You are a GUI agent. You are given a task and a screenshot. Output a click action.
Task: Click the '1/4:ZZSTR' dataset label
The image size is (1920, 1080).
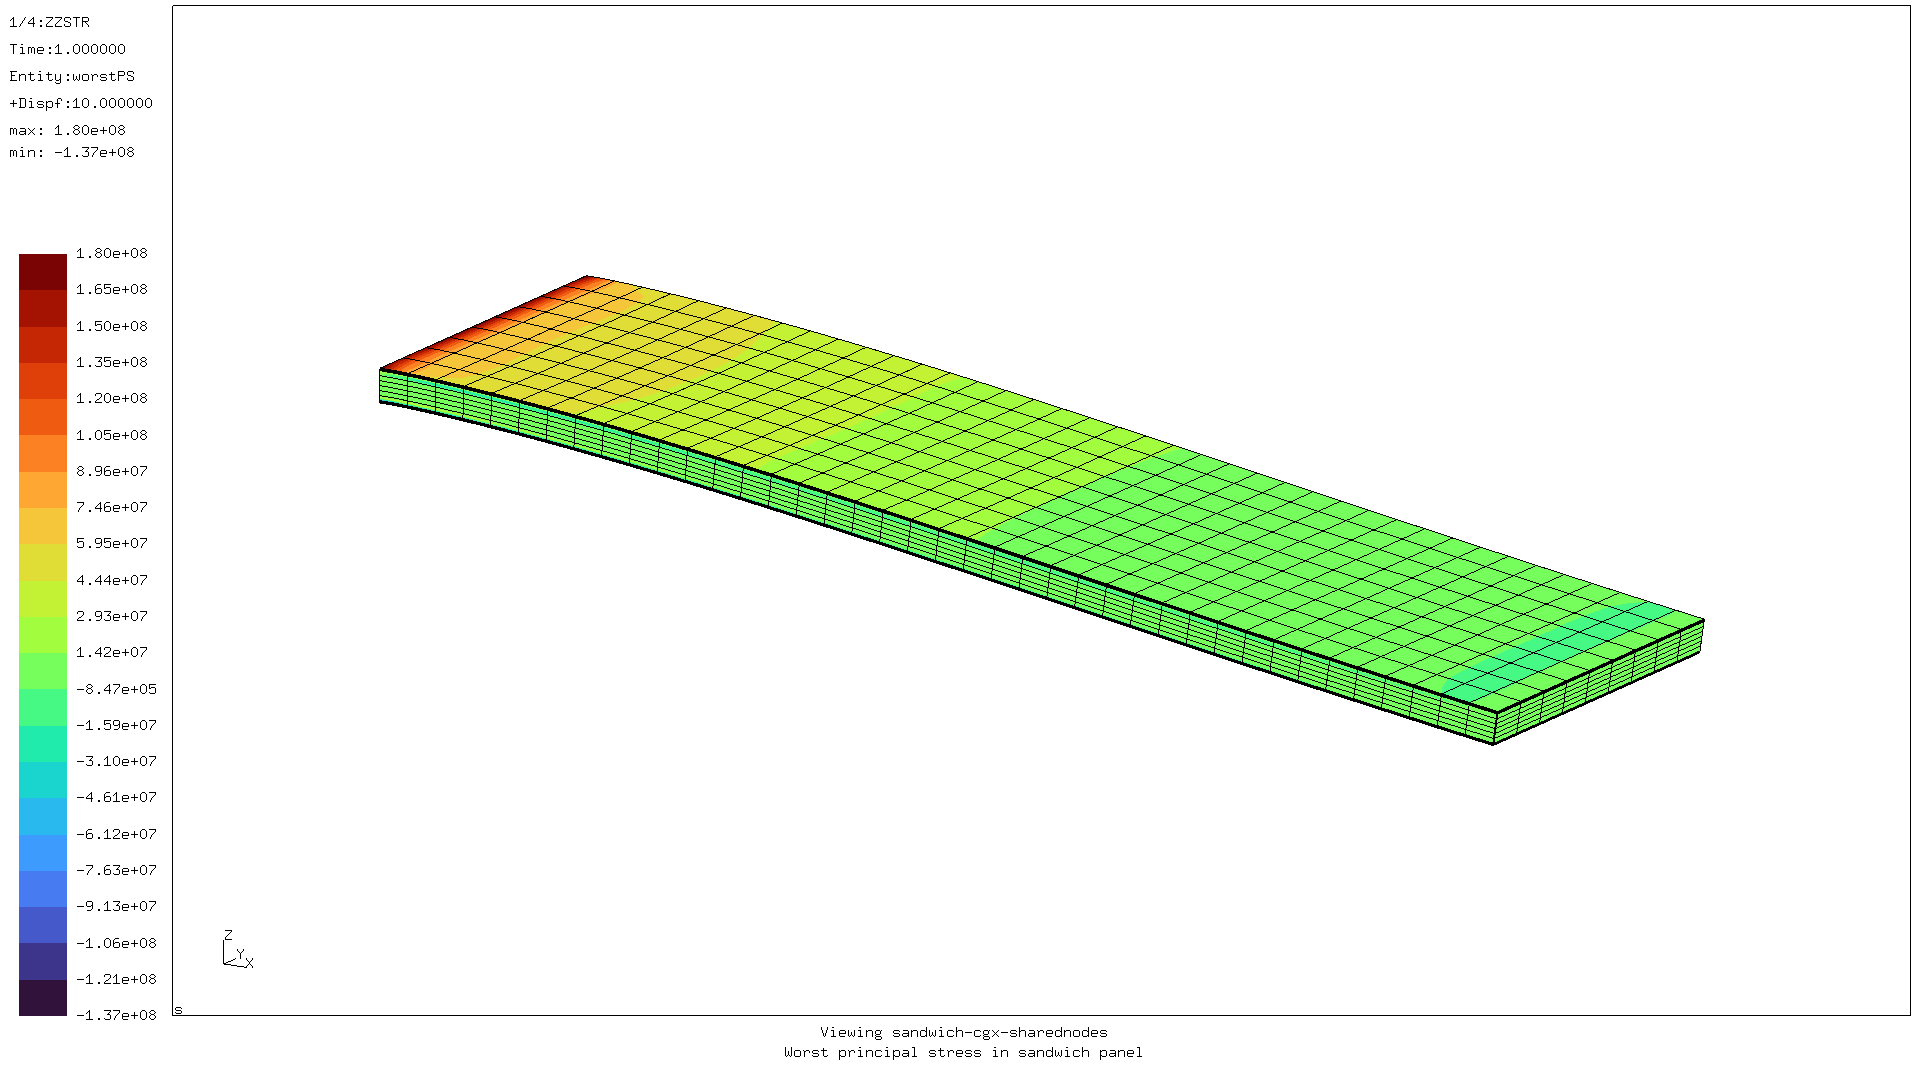point(49,22)
